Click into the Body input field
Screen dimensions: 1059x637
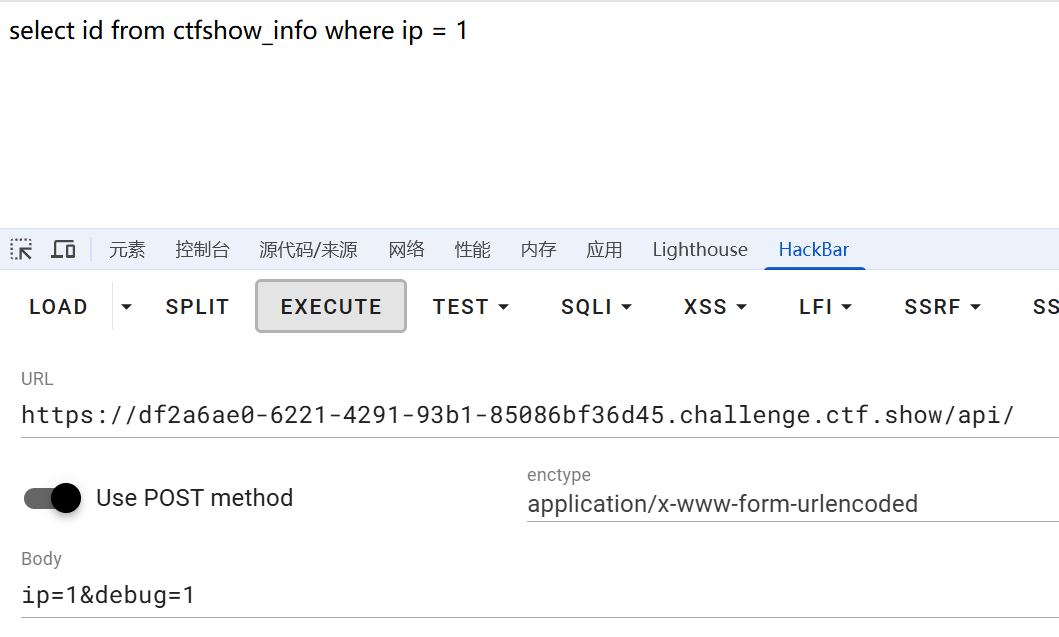[540, 595]
